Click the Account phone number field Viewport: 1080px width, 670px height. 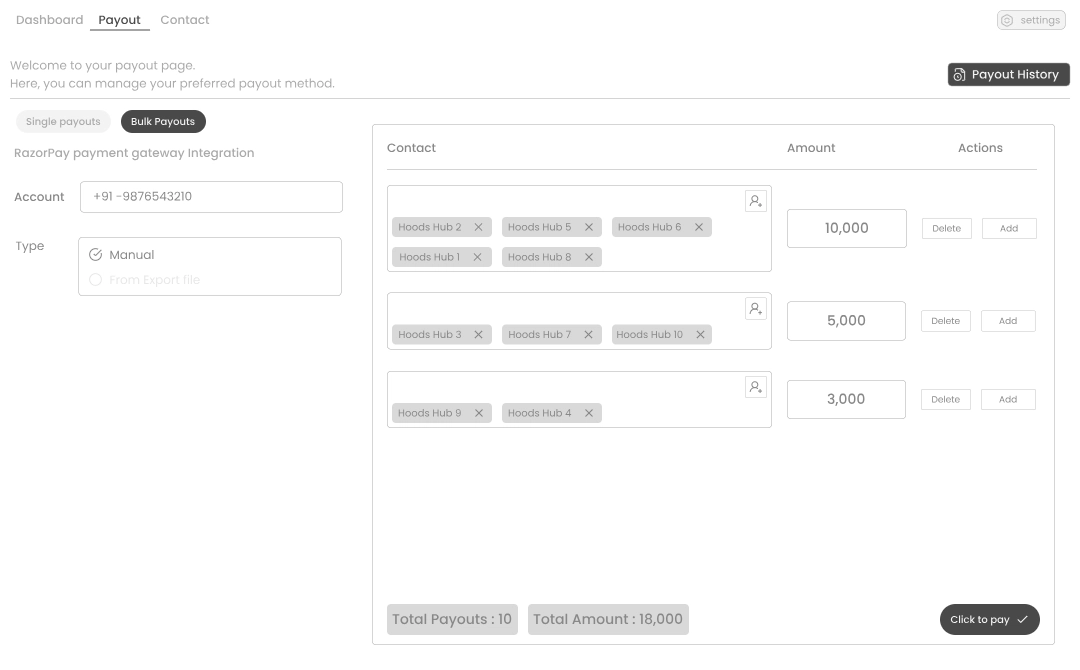211,197
